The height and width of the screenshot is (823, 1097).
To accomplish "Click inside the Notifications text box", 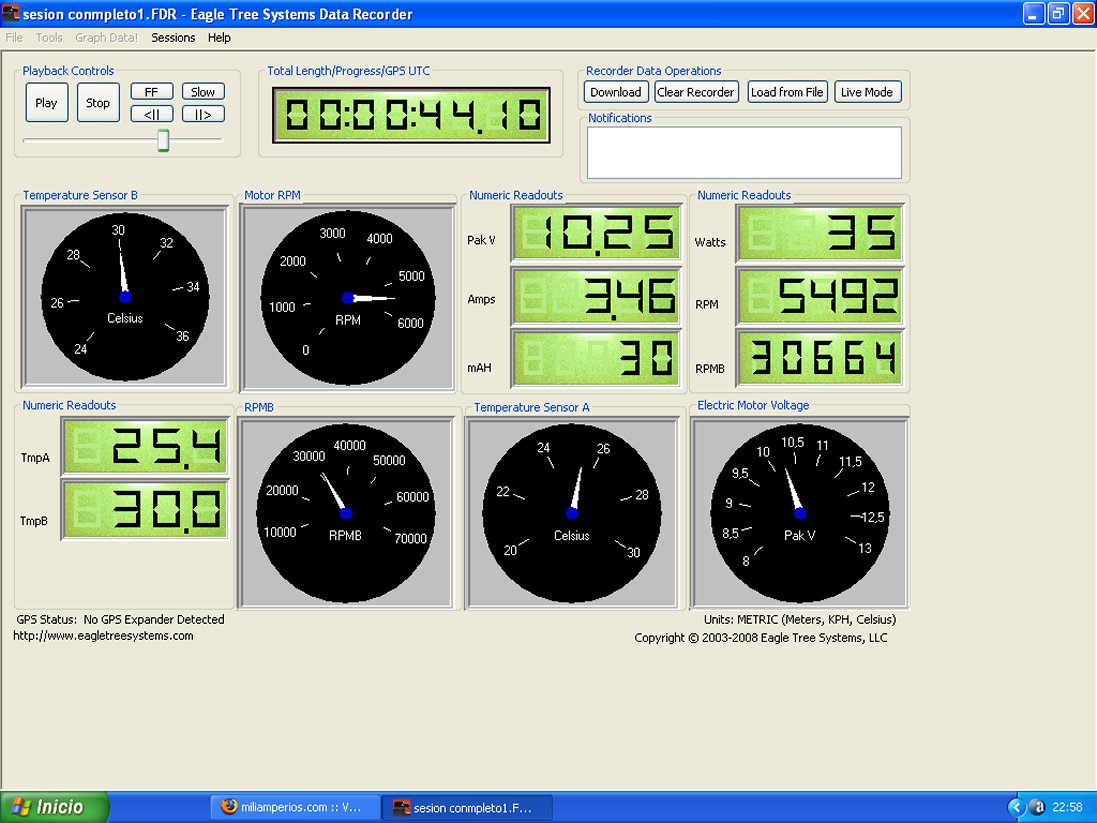I will coord(744,153).
